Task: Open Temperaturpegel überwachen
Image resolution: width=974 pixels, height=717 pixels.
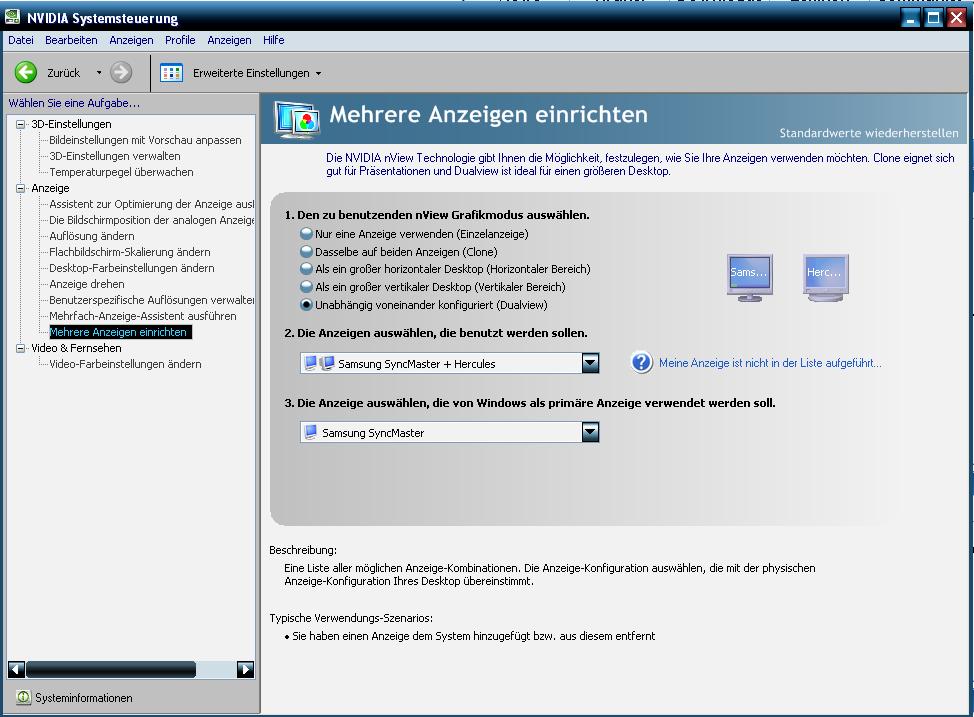Action: pos(121,172)
